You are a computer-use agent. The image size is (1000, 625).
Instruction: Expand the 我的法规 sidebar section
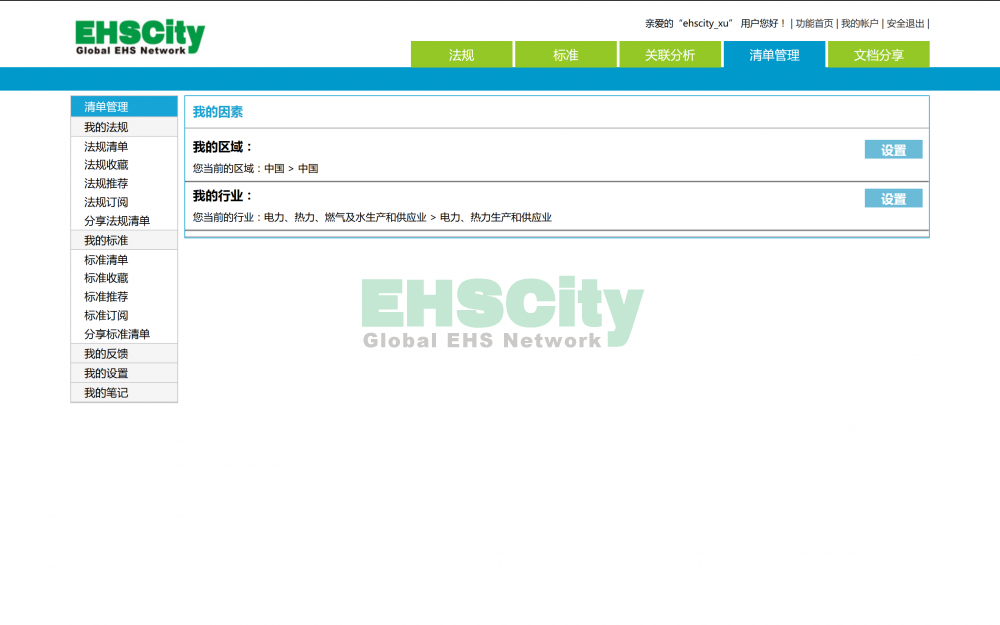click(124, 127)
